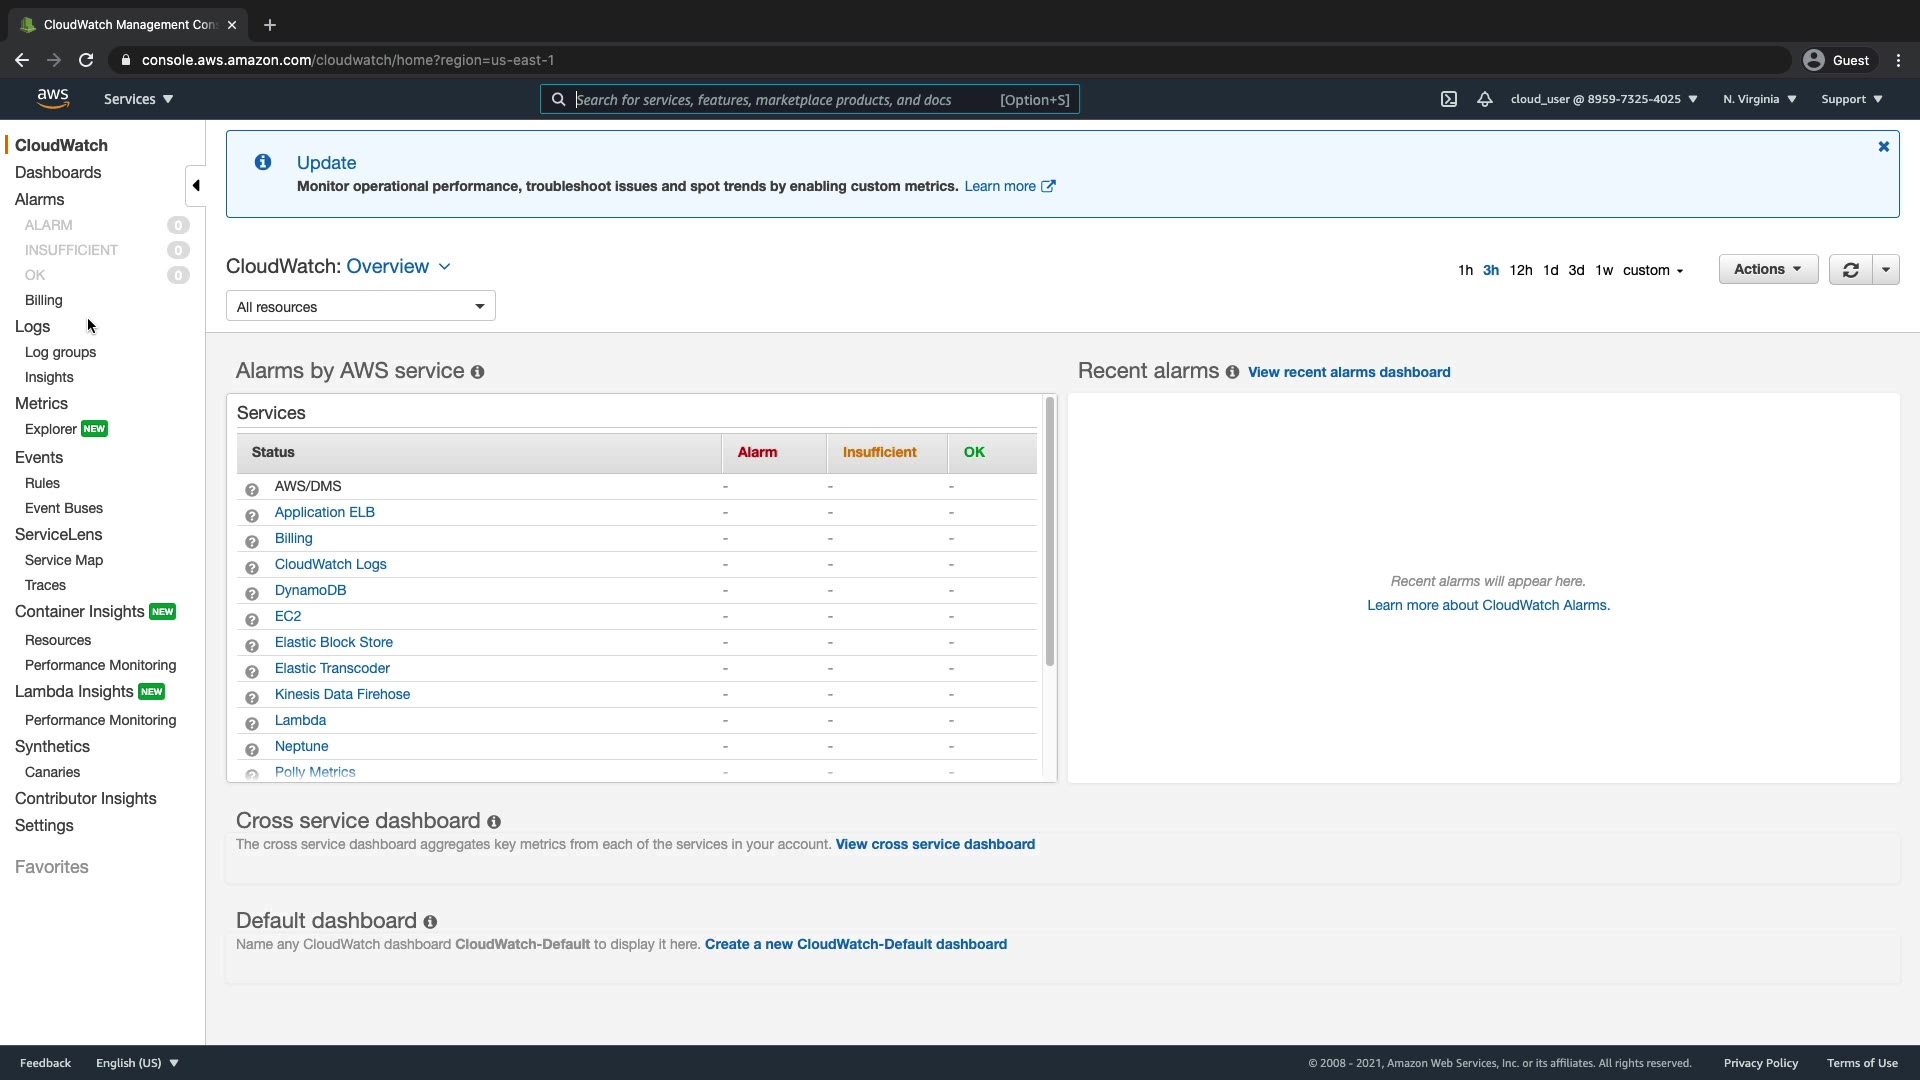Click info icon next to Alarms by AWS service

coord(478,372)
